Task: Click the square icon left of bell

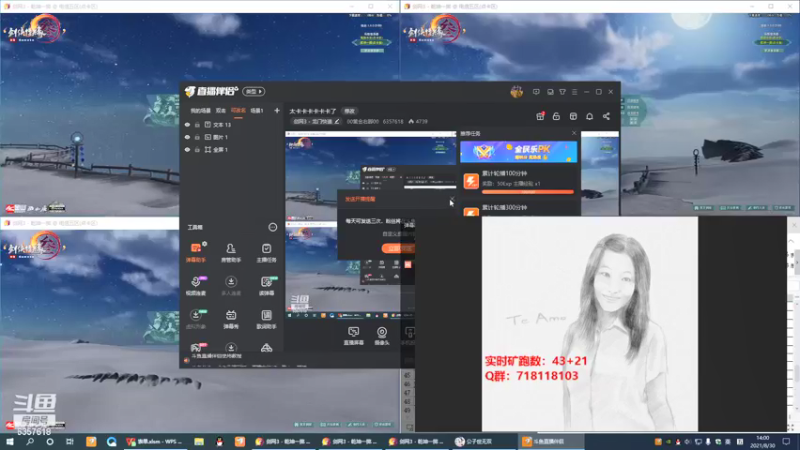Action: pyautogui.click(x=573, y=116)
